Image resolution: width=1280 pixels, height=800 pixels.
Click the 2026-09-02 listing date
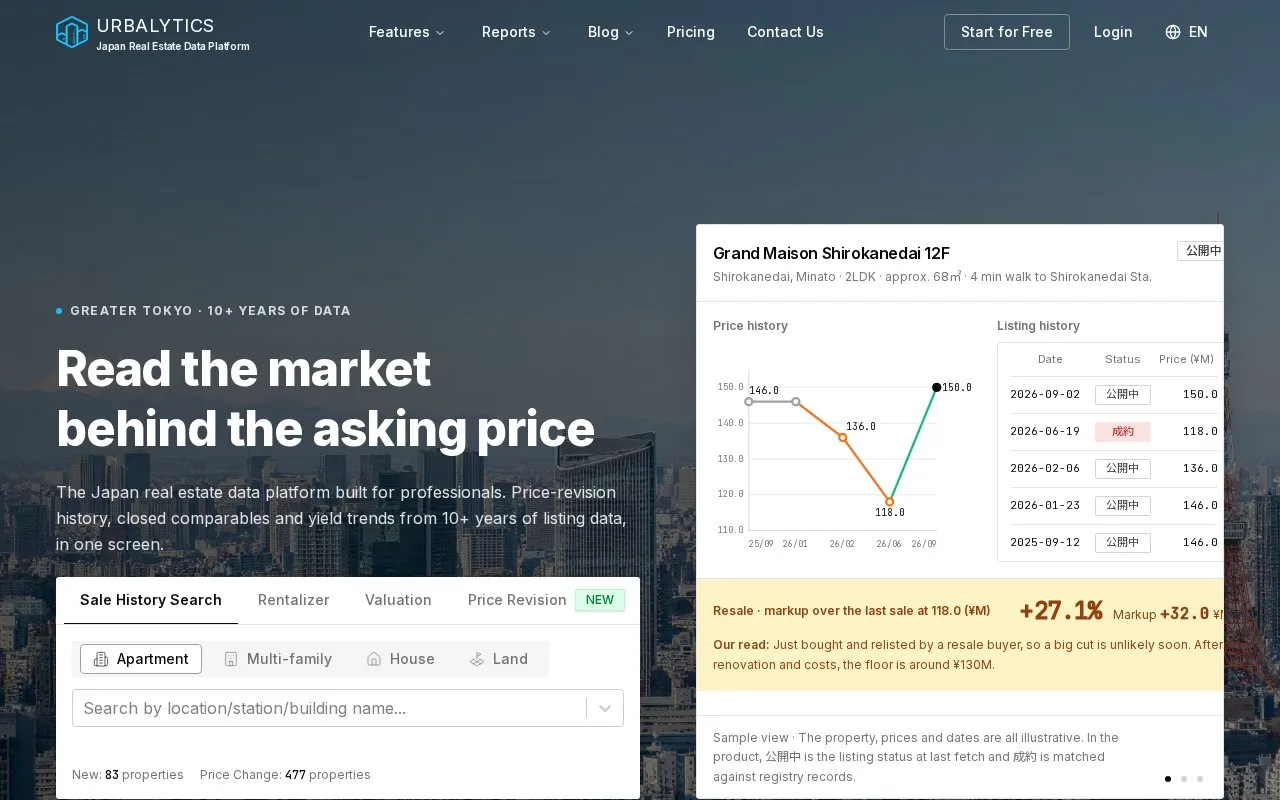[x=1045, y=394]
